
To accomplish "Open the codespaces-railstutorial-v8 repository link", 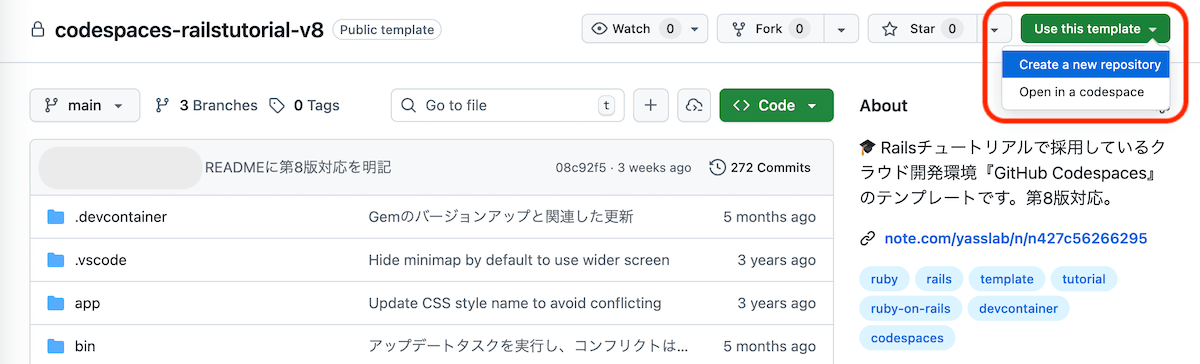I will (x=189, y=29).
